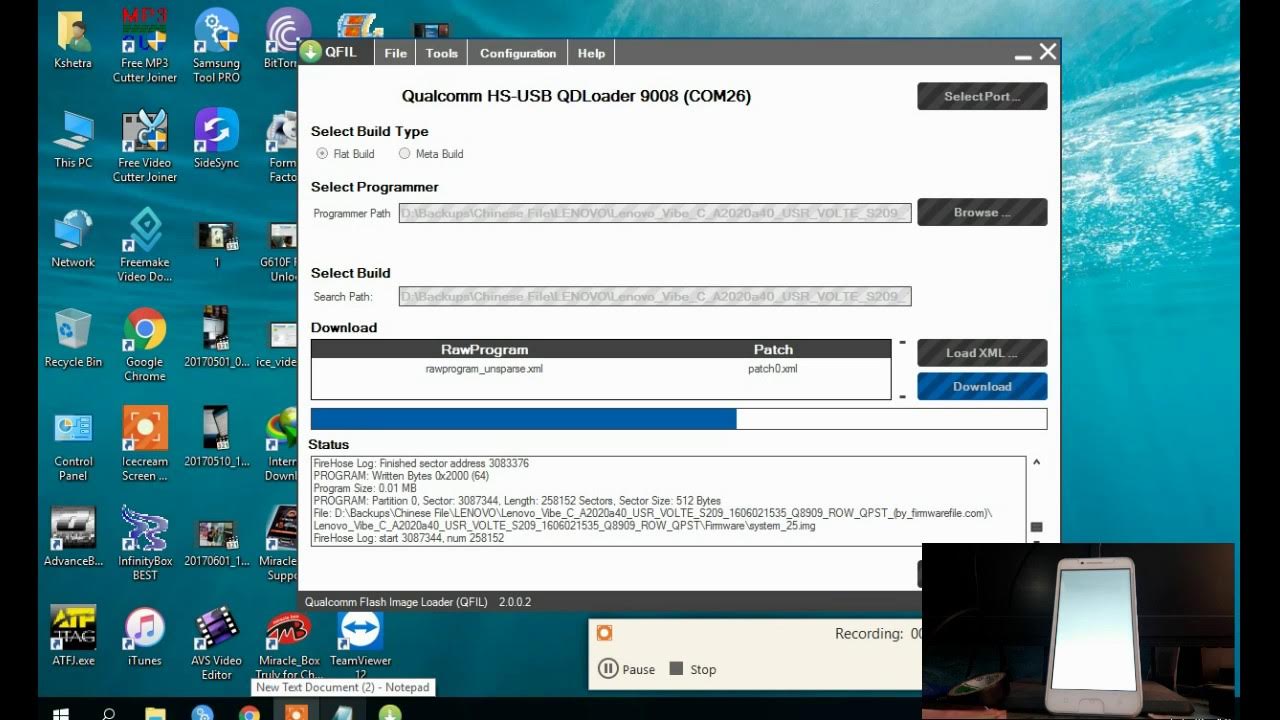The height and width of the screenshot is (720, 1280).
Task: Click the minus button above Load XML
Action: [902, 343]
